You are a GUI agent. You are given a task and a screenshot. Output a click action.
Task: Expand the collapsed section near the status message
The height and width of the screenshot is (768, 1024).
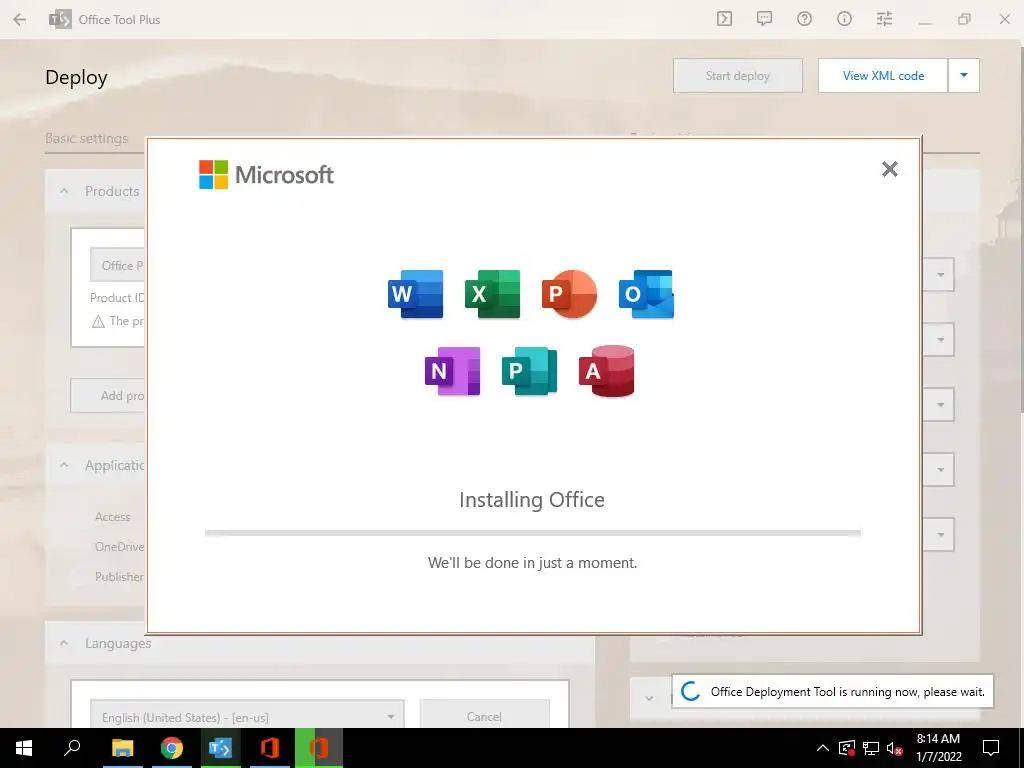coord(649,697)
